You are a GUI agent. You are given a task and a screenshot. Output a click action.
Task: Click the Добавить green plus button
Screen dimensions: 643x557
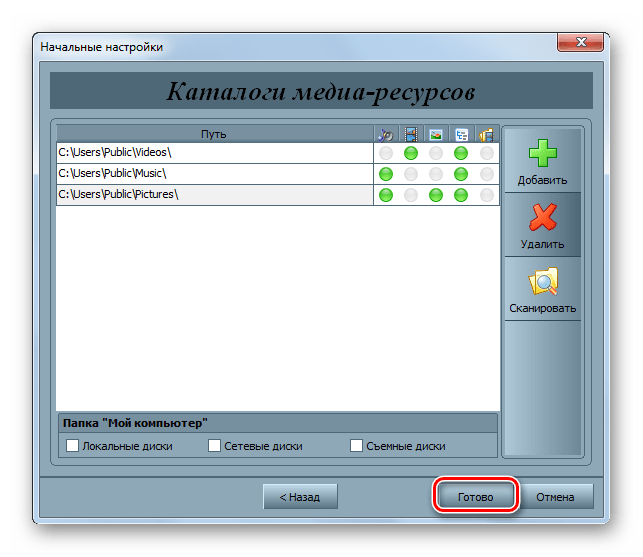542,161
